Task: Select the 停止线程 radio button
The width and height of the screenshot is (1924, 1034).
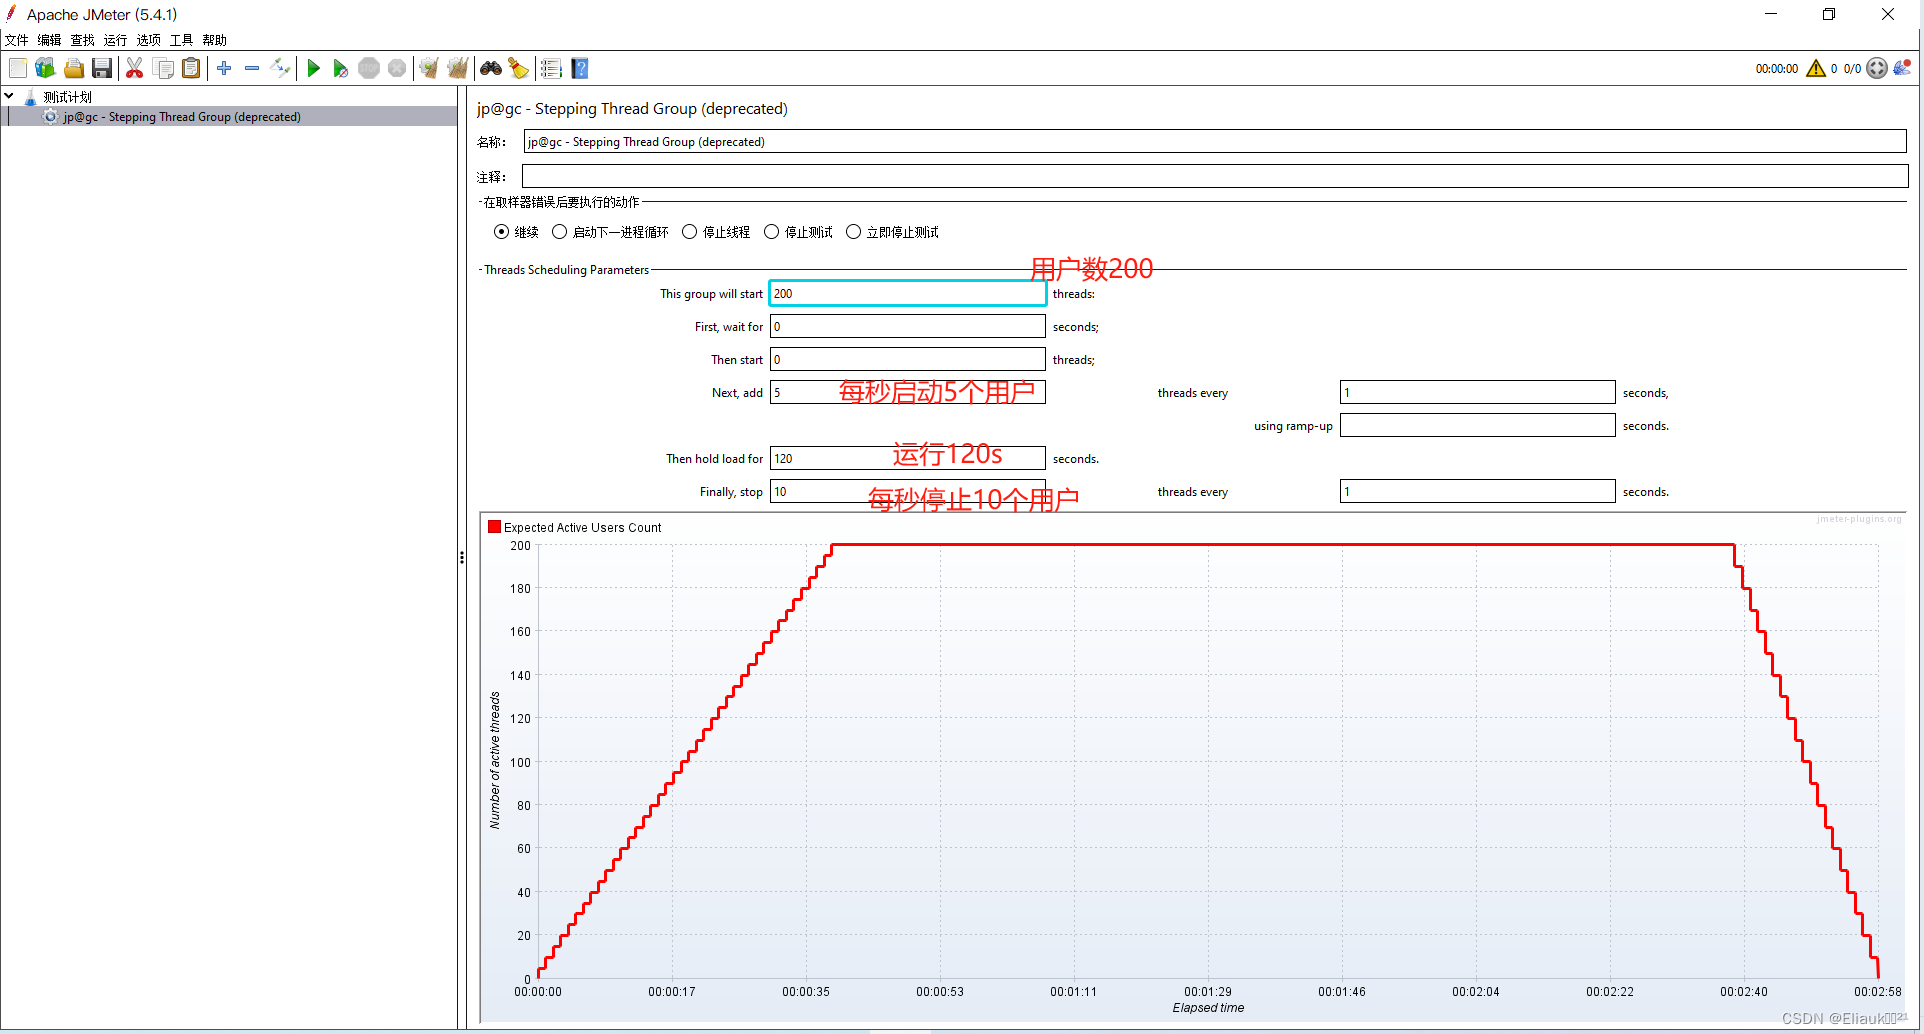Action: tap(689, 232)
